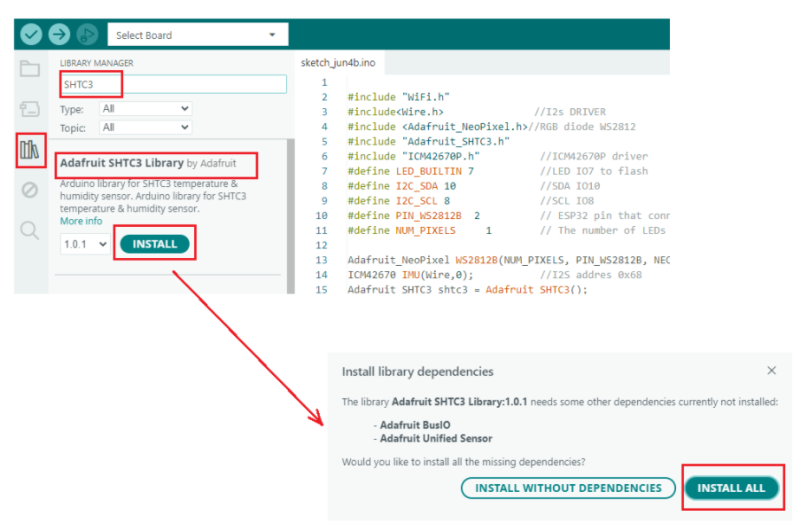Viewport: 800px width, 530px height.
Task: Expand the Type filter dropdown
Action: tap(145, 108)
